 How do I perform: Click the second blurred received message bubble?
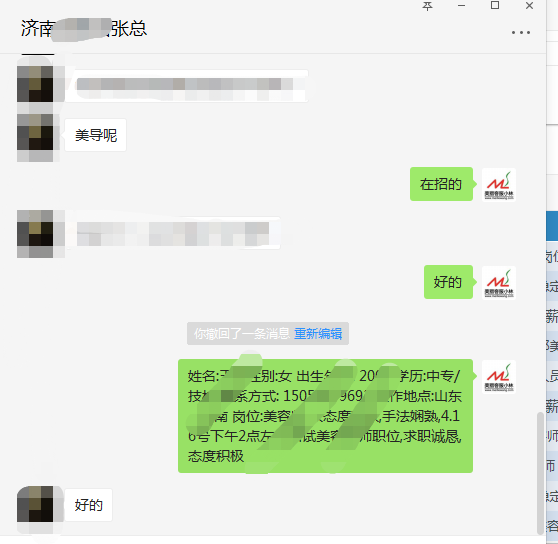173,233
